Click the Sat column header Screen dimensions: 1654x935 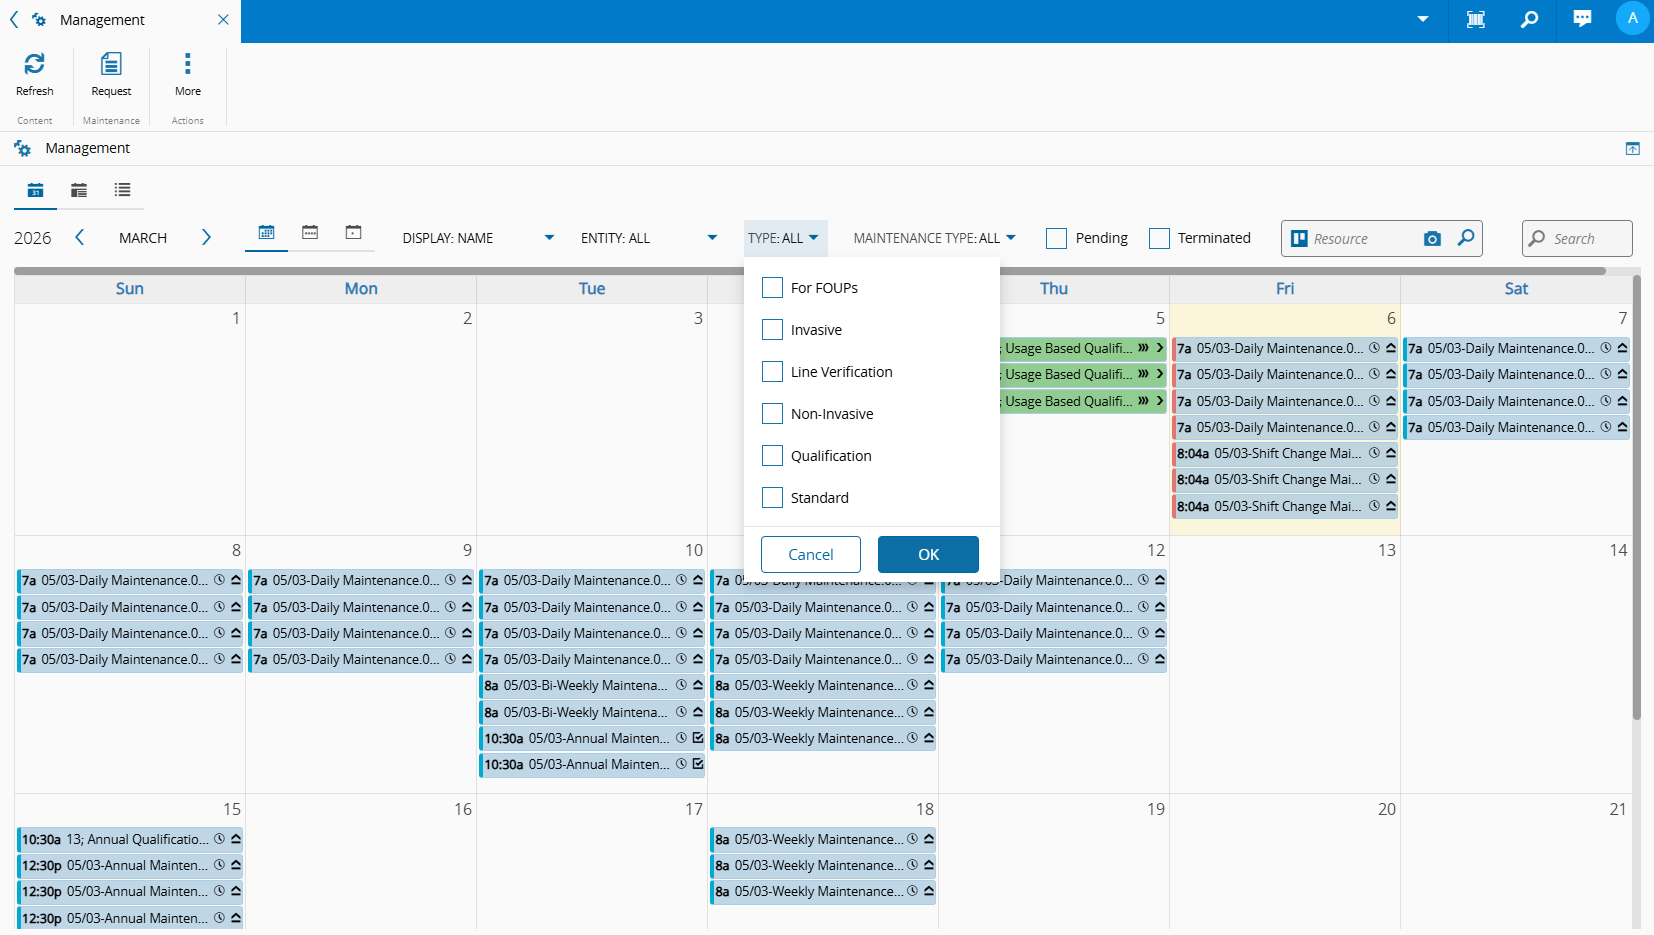1516,289
